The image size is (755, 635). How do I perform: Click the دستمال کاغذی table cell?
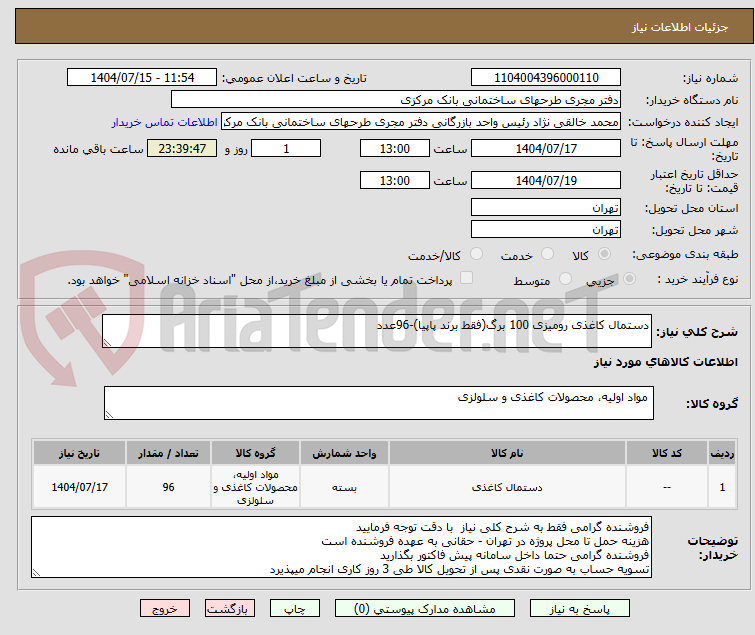click(x=507, y=487)
